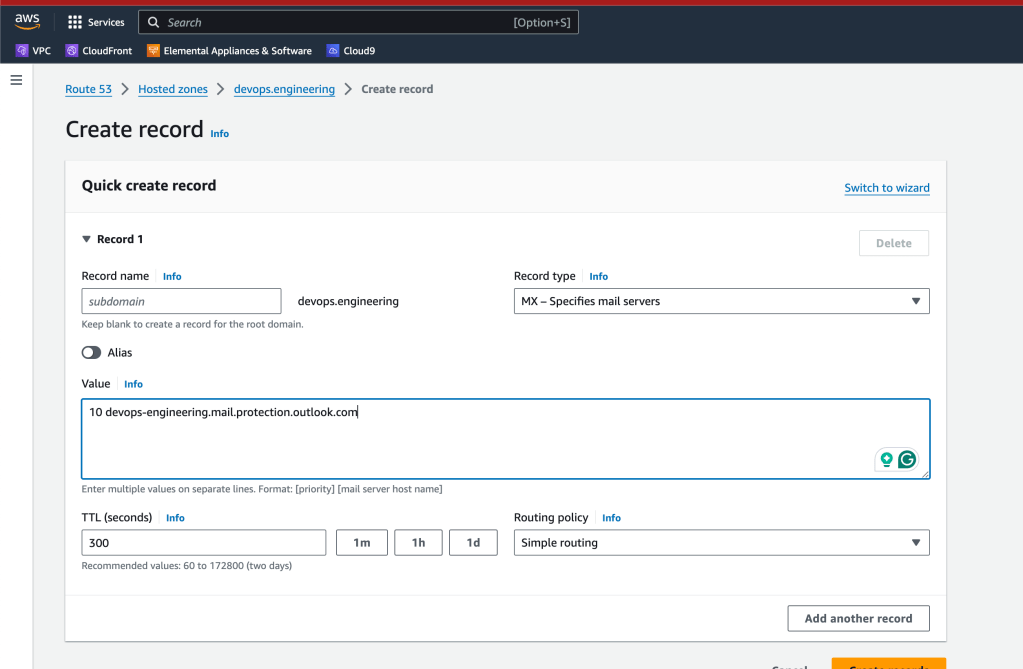The image size is (1023, 669).
Task: Open the CloudFront shortcut icon
Action: click(x=72, y=50)
